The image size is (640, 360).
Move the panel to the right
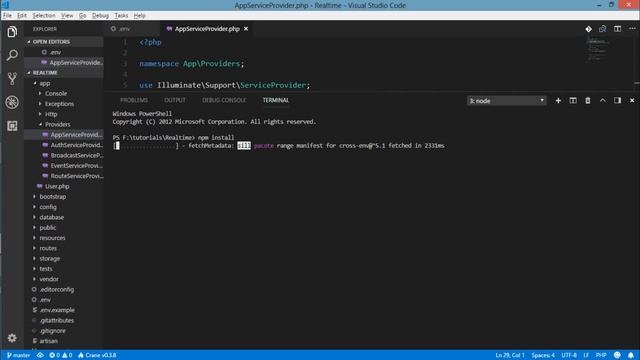coord(617,100)
